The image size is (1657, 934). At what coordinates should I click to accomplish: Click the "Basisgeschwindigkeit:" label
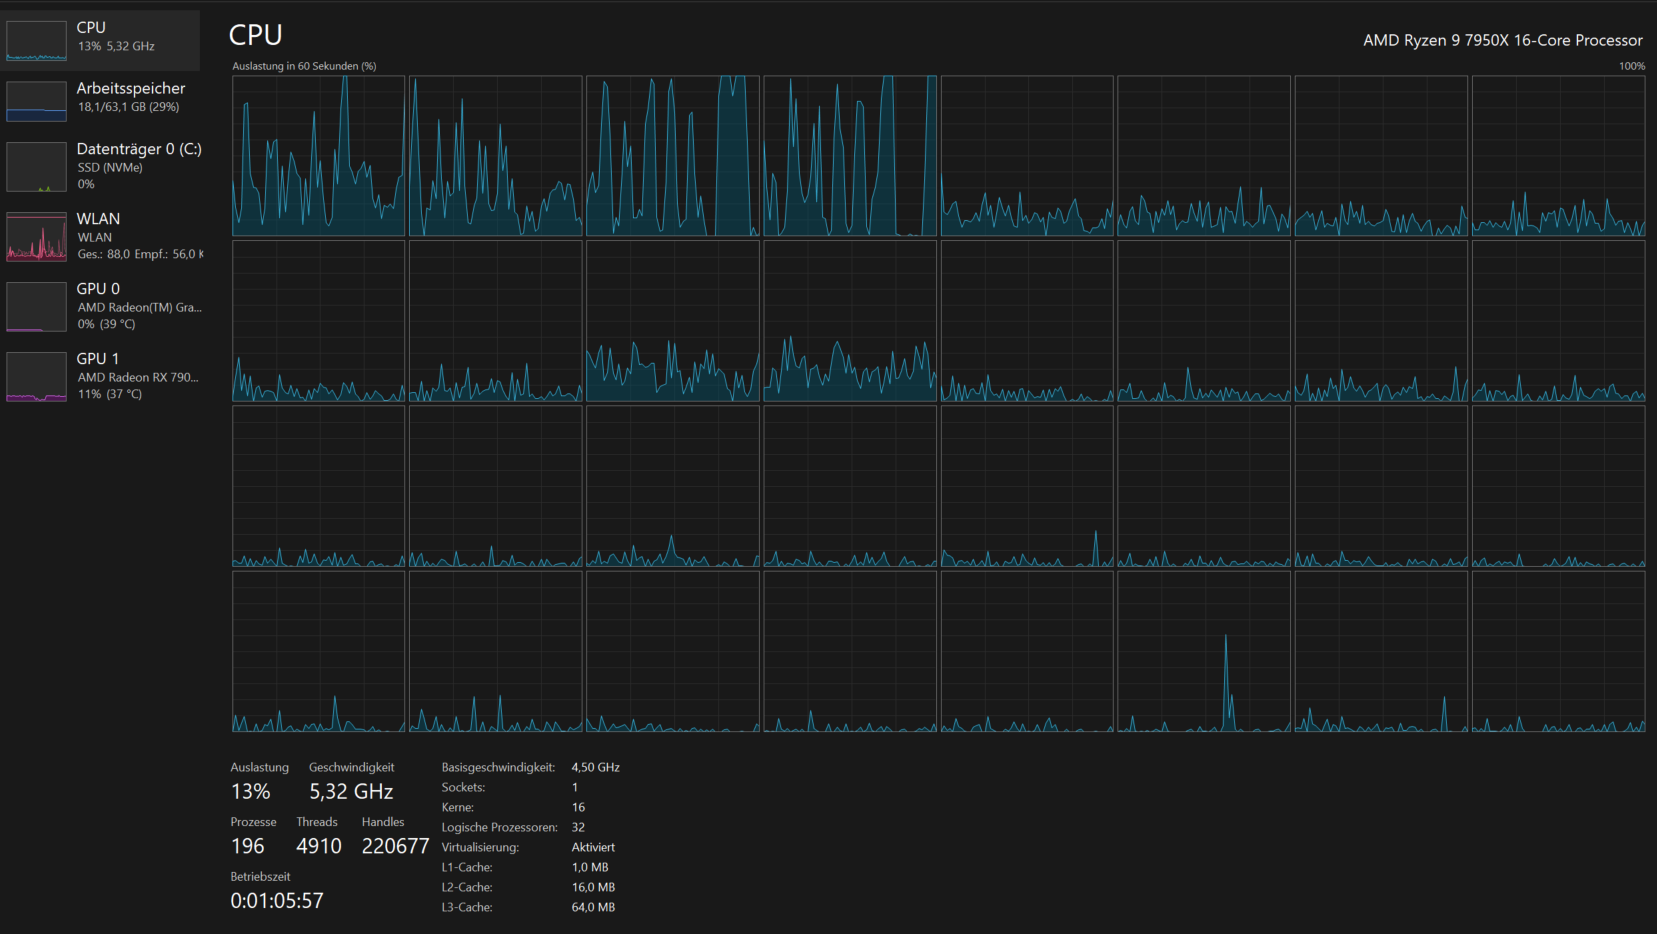click(498, 768)
